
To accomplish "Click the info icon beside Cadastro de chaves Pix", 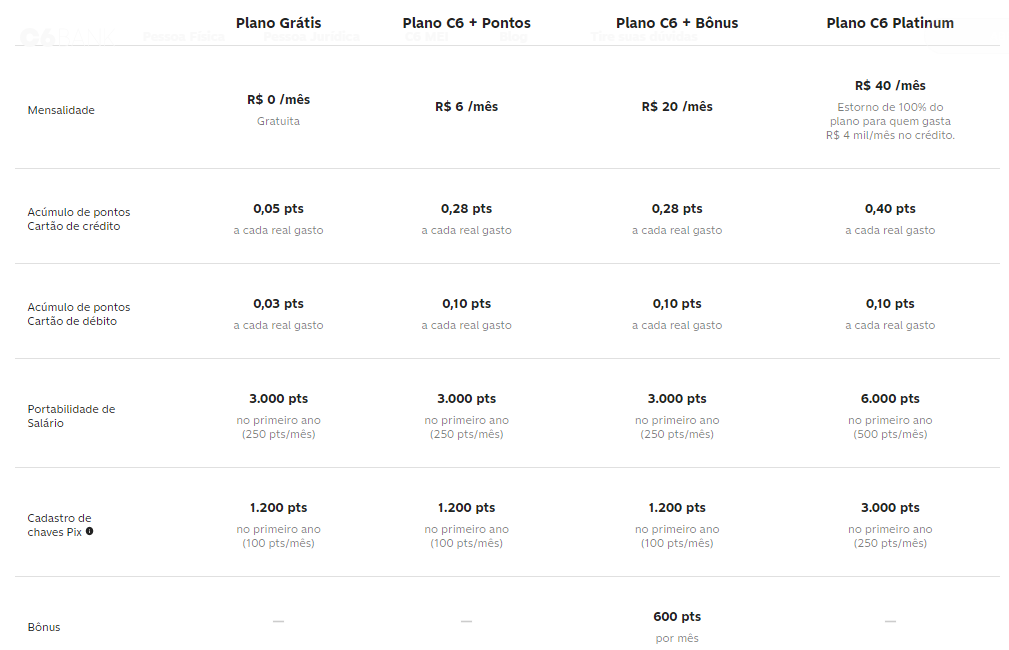I will (90, 532).
